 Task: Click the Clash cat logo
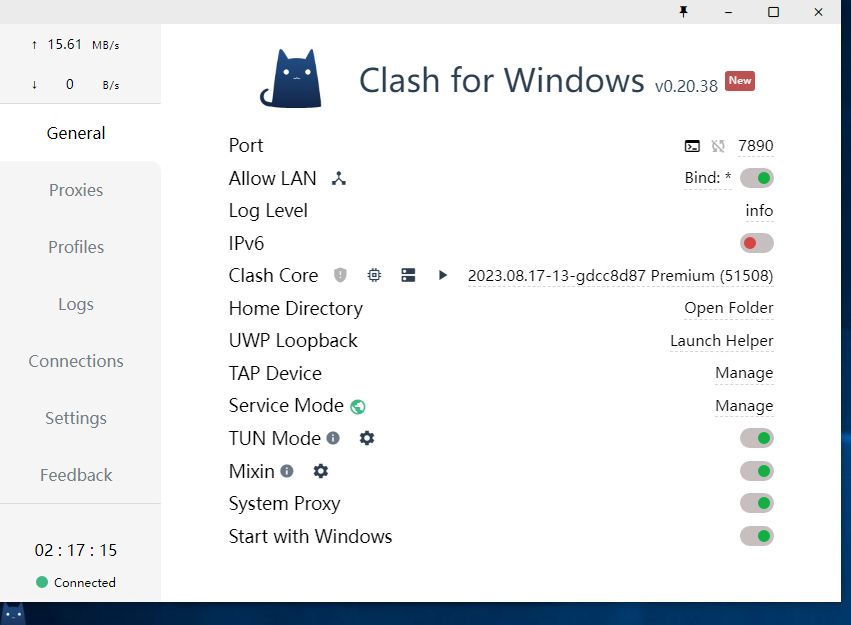pos(291,79)
